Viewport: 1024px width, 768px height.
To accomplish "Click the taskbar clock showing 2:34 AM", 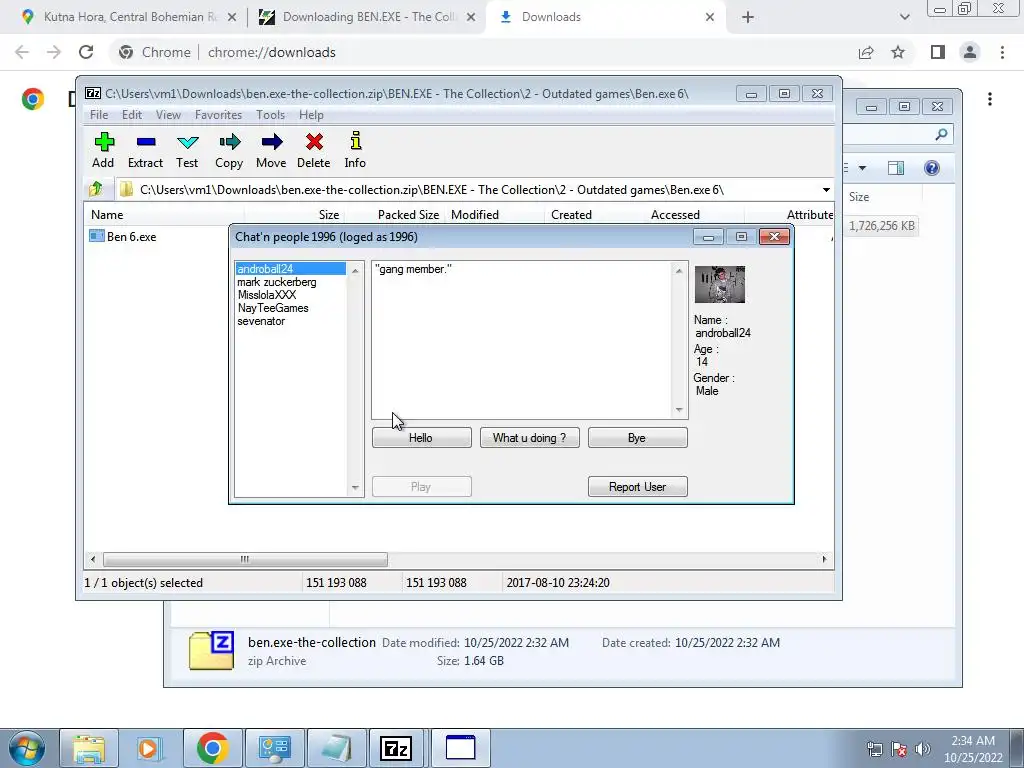I will (x=973, y=749).
